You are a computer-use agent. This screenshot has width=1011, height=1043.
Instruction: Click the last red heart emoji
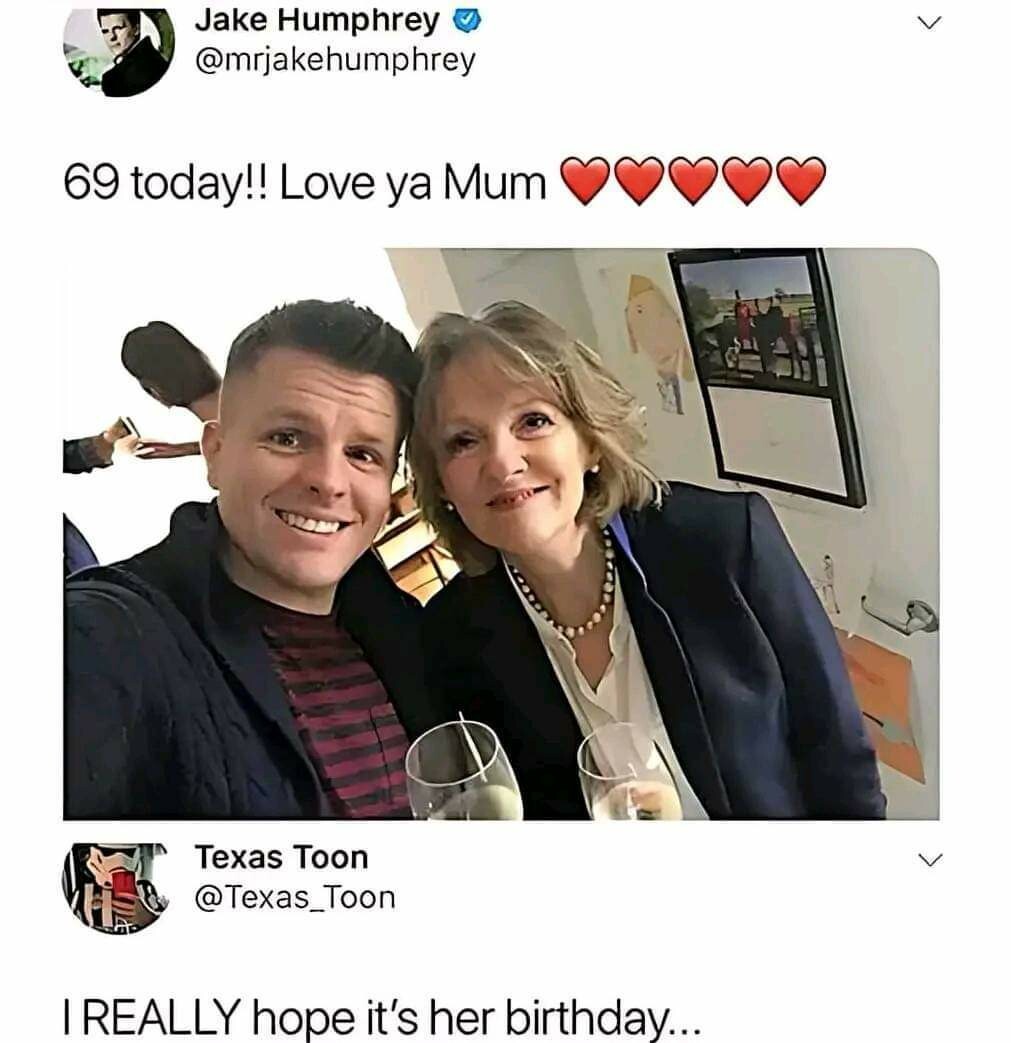tap(801, 180)
